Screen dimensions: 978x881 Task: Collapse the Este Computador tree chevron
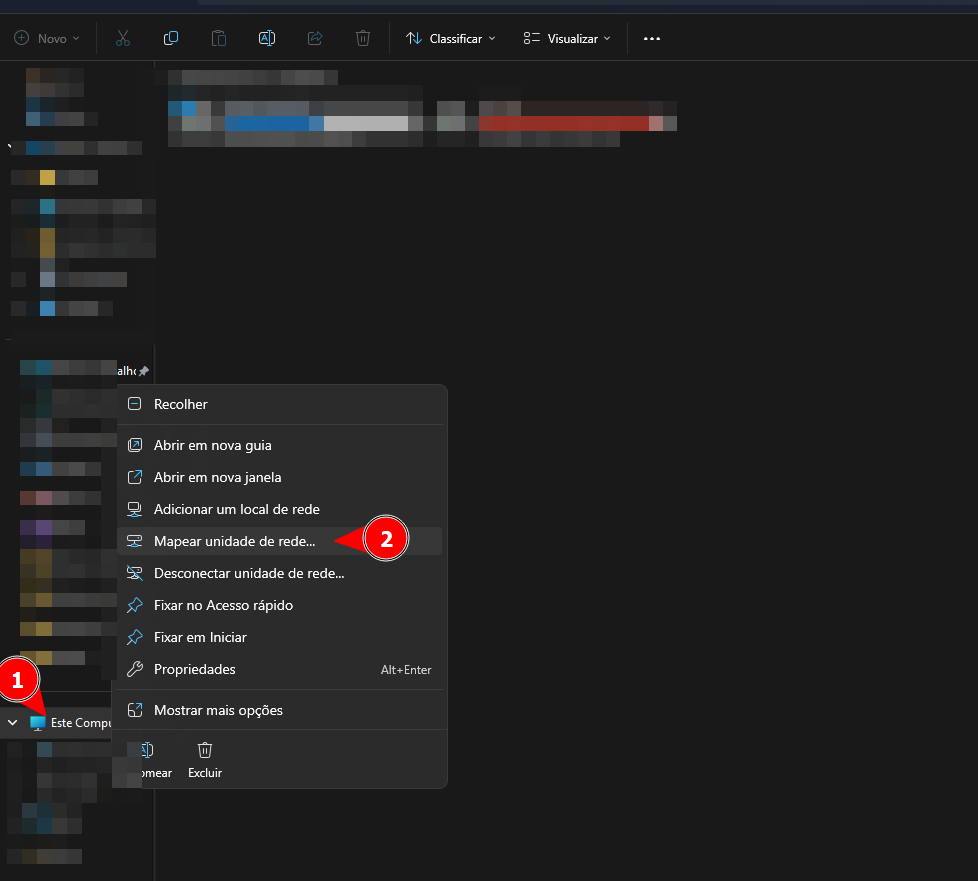click(13, 722)
